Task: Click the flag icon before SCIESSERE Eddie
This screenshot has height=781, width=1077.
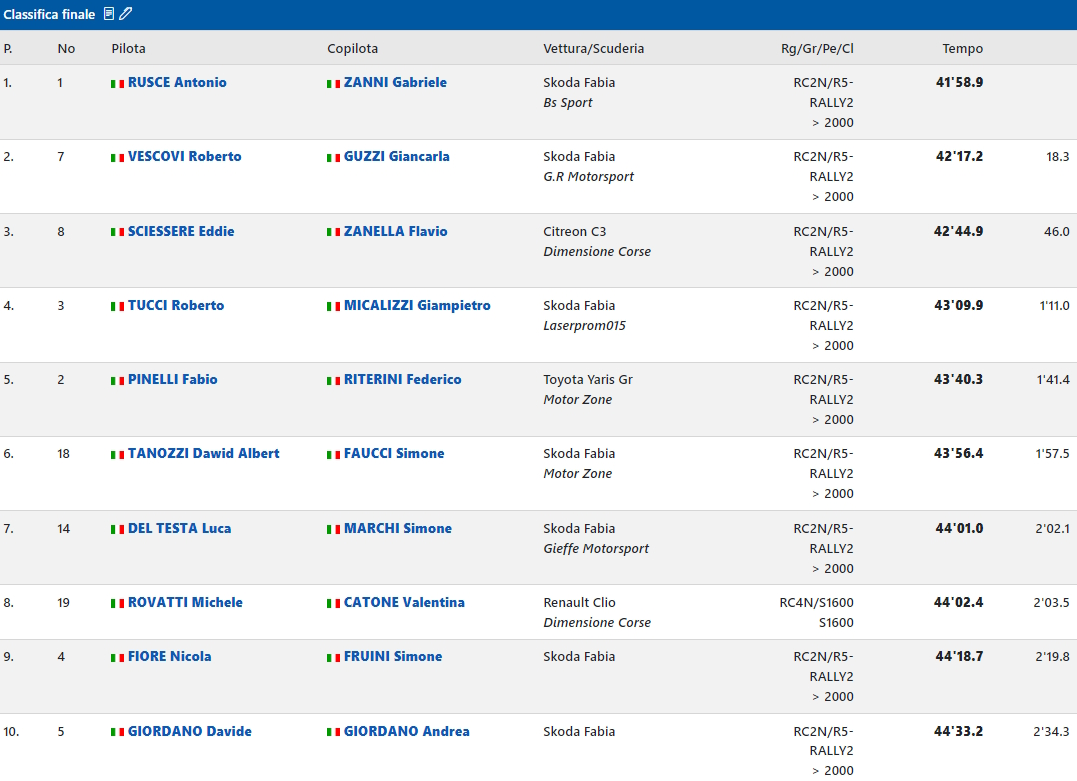Action: pos(117,232)
